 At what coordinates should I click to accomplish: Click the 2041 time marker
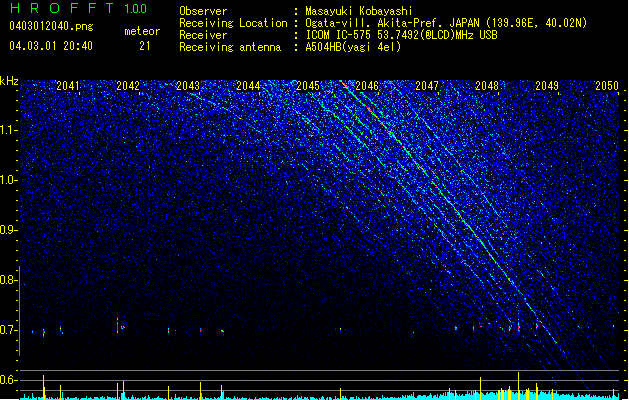point(68,85)
